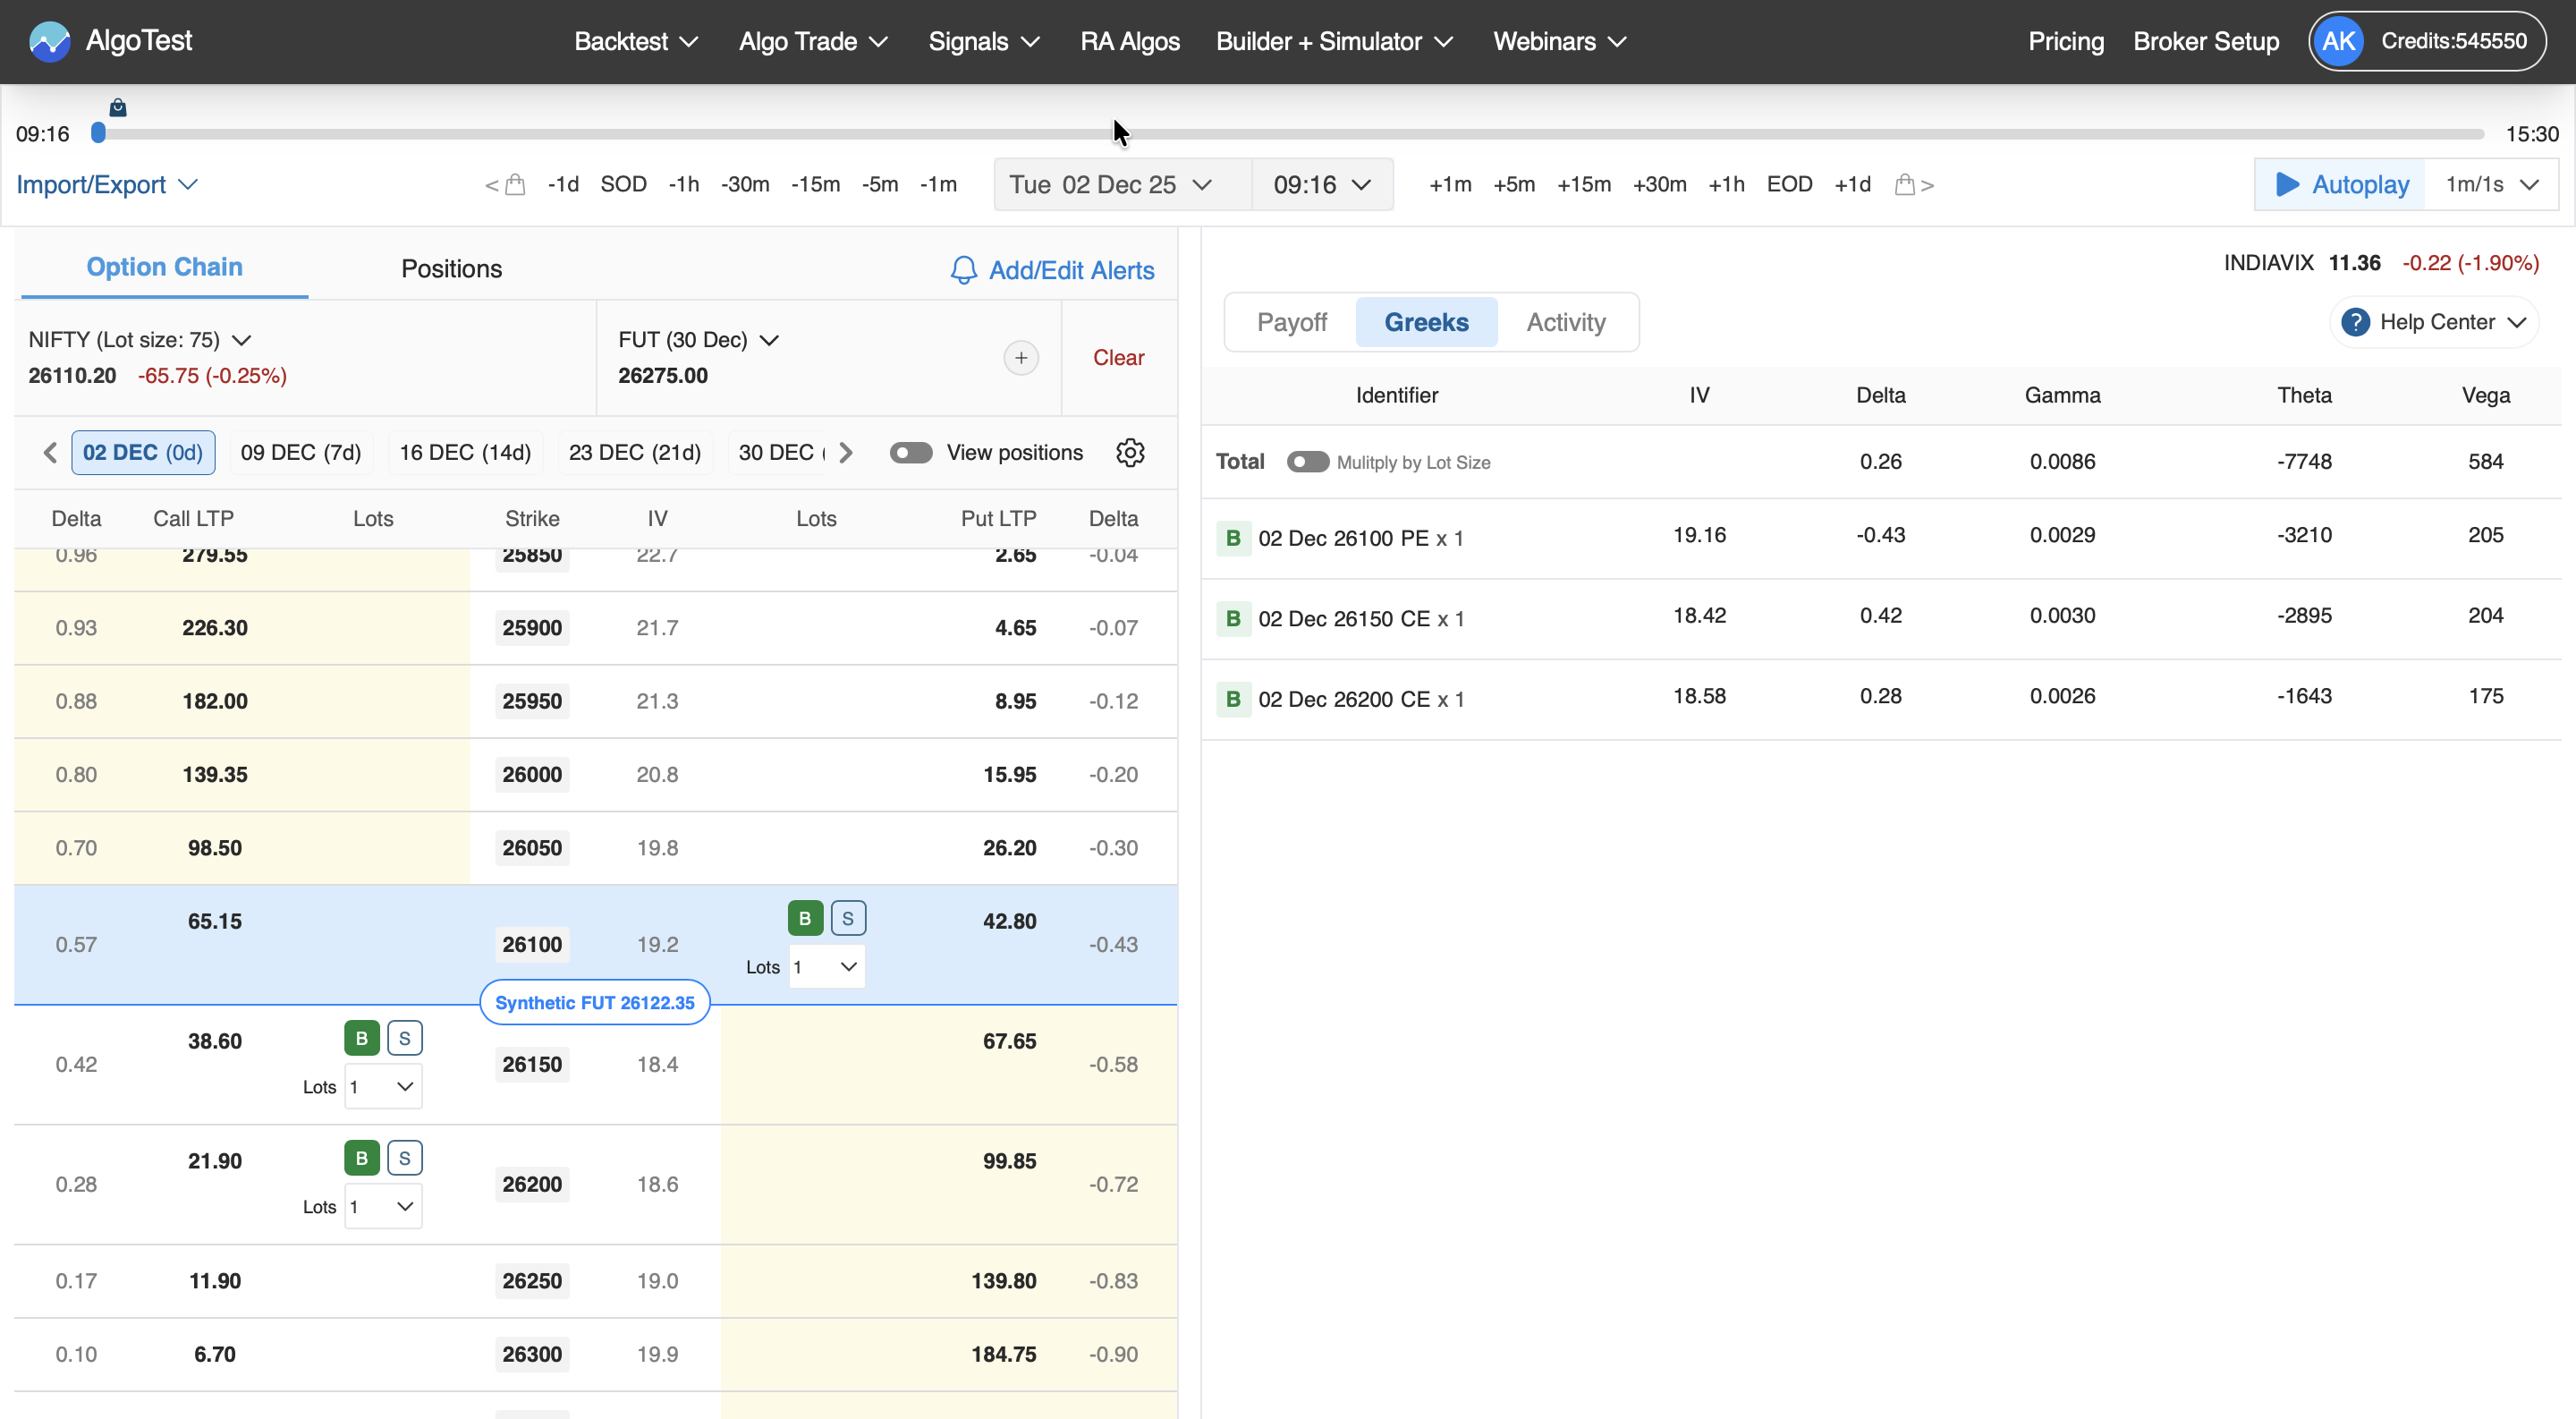This screenshot has width=2576, height=1419.
Task: Click the plus icon beside FUT
Action: (1020, 358)
